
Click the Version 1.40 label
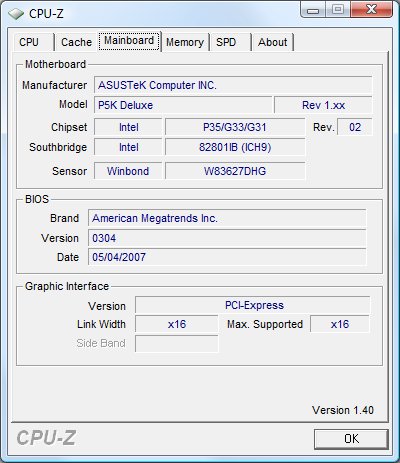click(343, 410)
